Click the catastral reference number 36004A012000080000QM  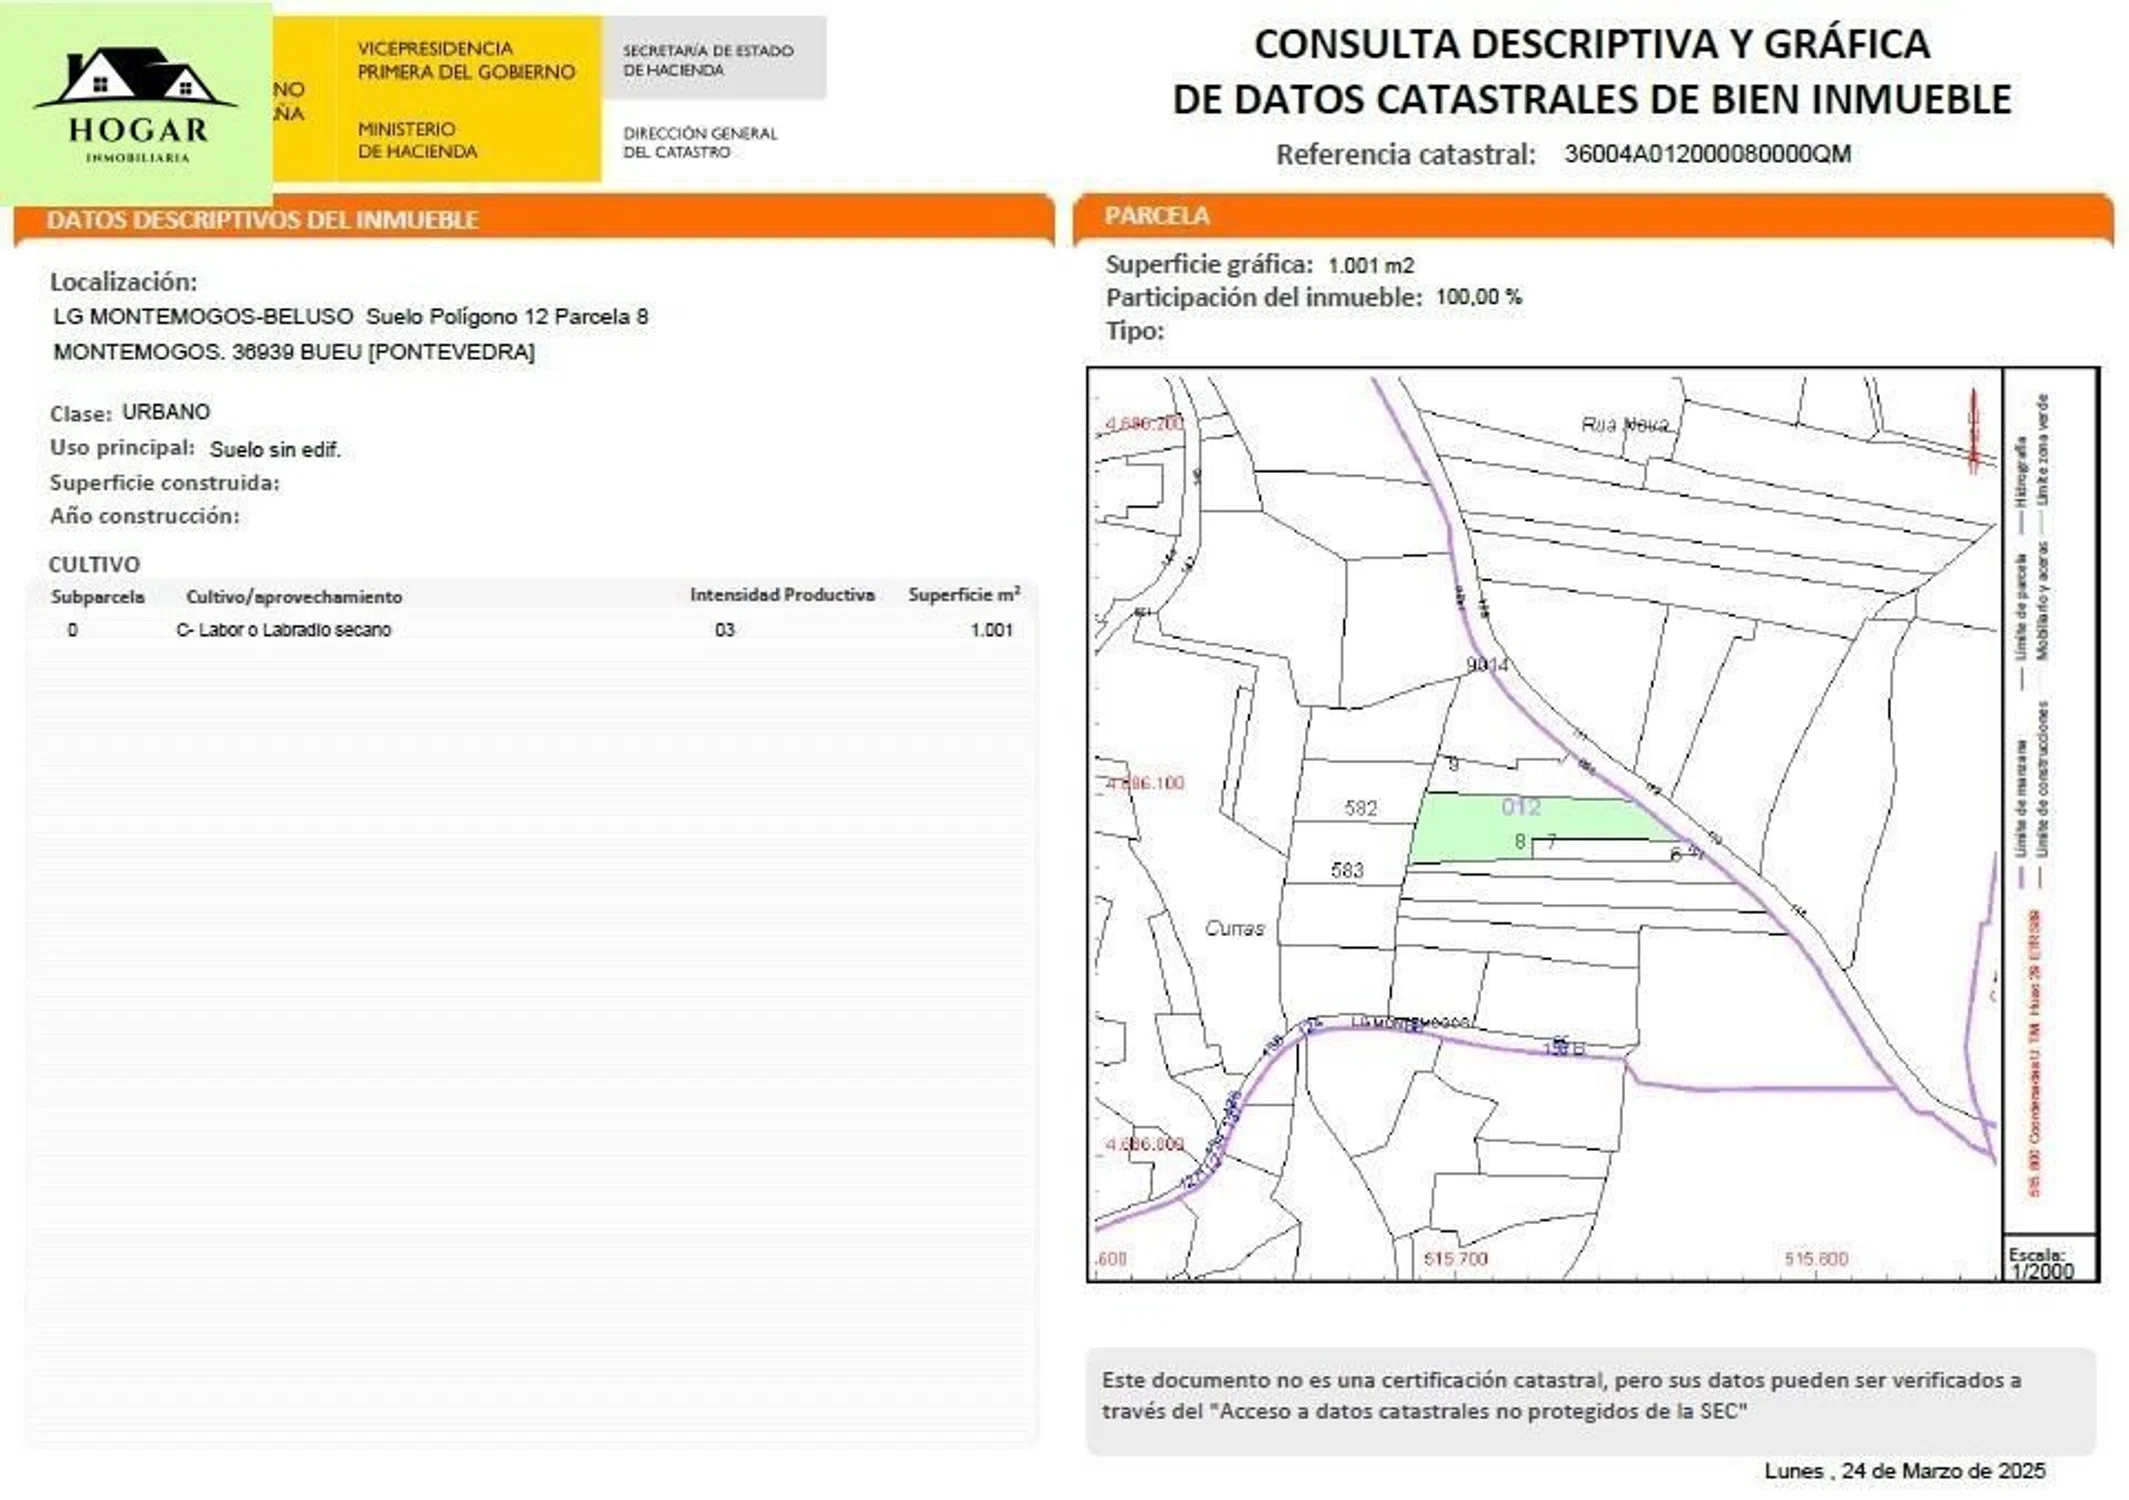point(1707,154)
